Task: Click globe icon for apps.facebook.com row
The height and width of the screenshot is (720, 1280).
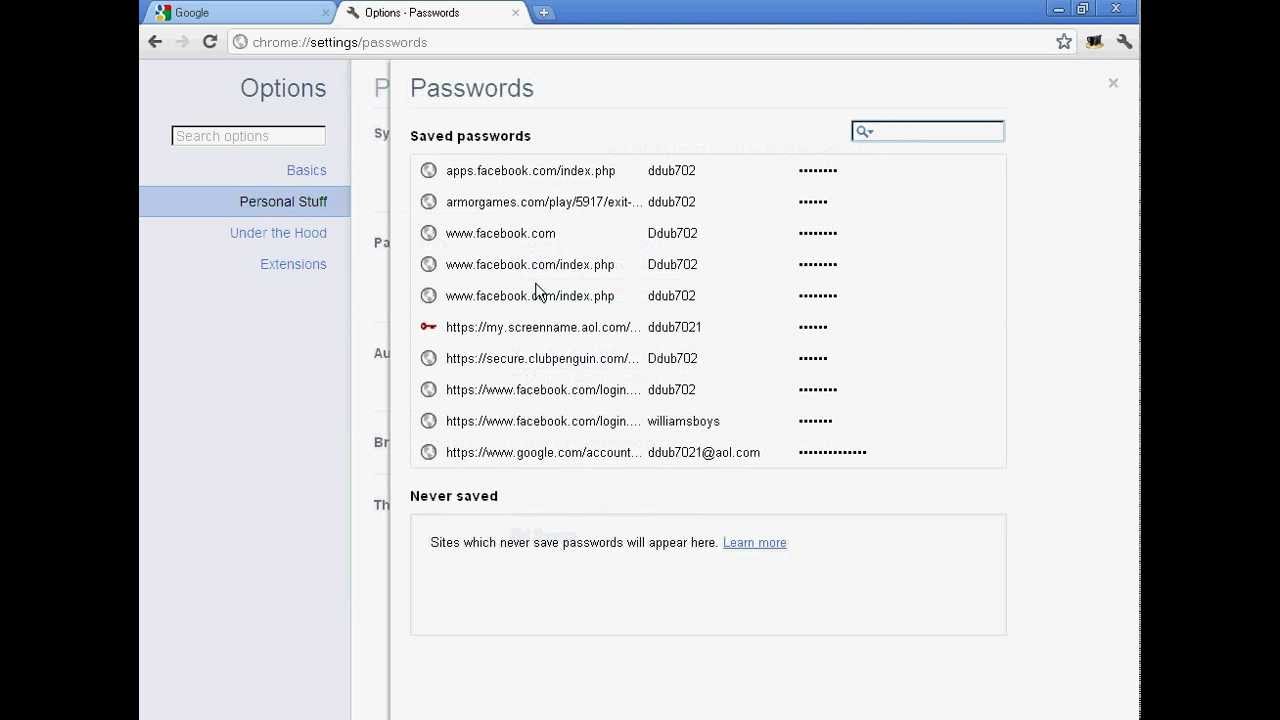Action: click(x=429, y=170)
